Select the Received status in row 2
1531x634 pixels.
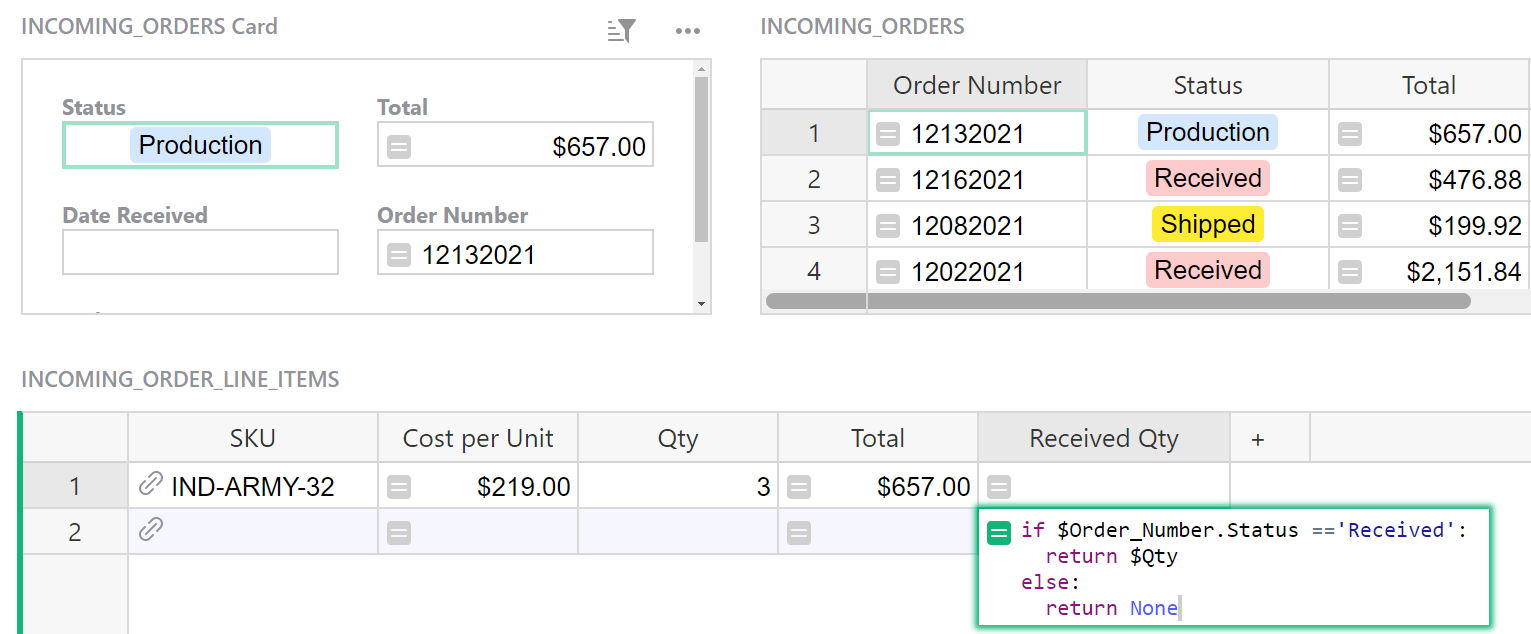tap(1207, 179)
